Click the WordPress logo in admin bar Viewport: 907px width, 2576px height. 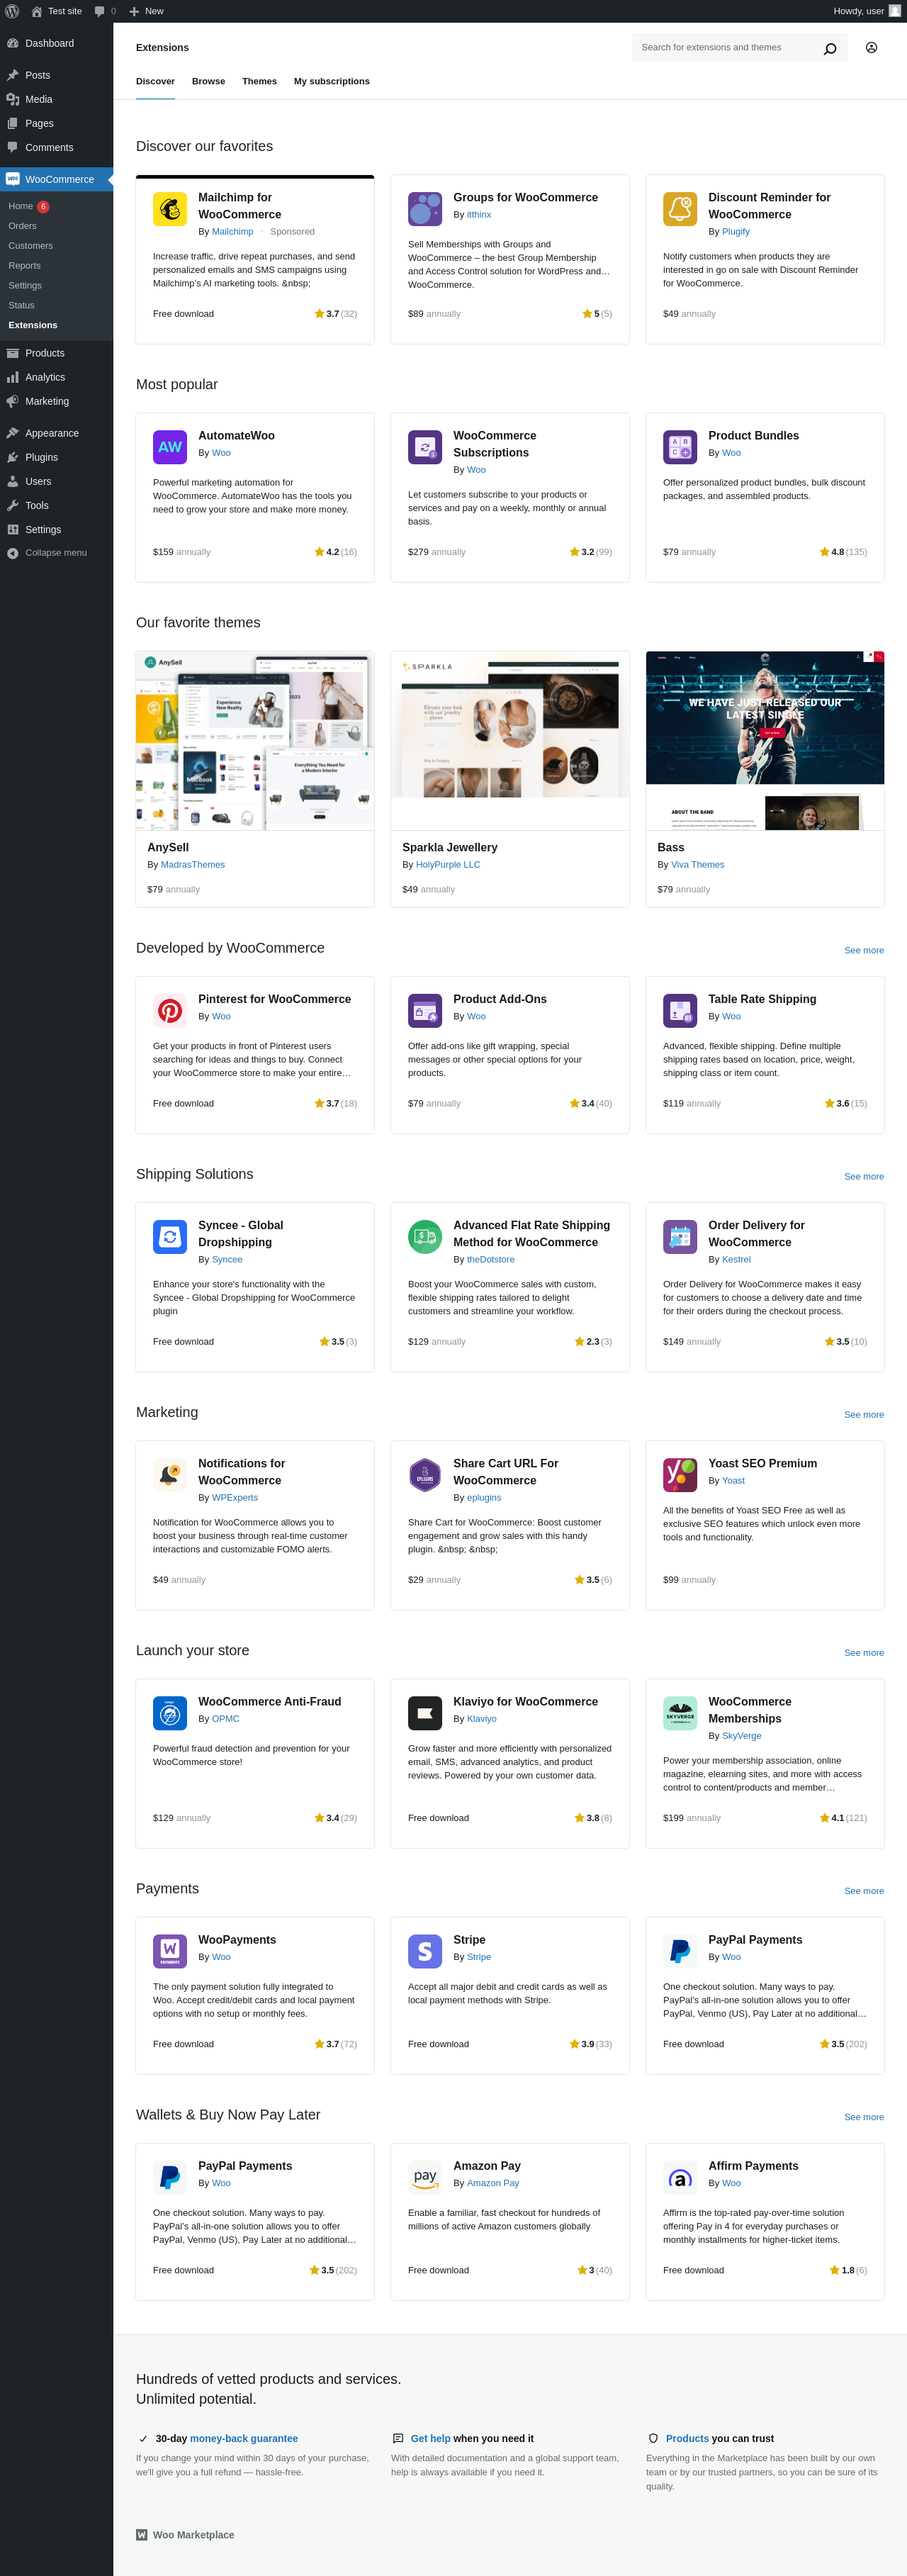[x=12, y=11]
